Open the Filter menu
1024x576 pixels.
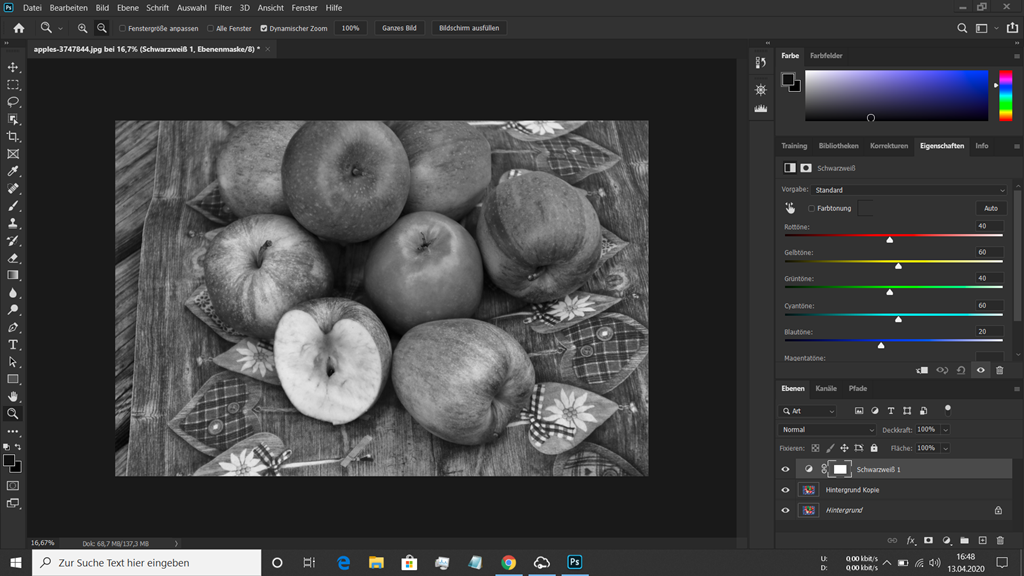tap(223, 8)
